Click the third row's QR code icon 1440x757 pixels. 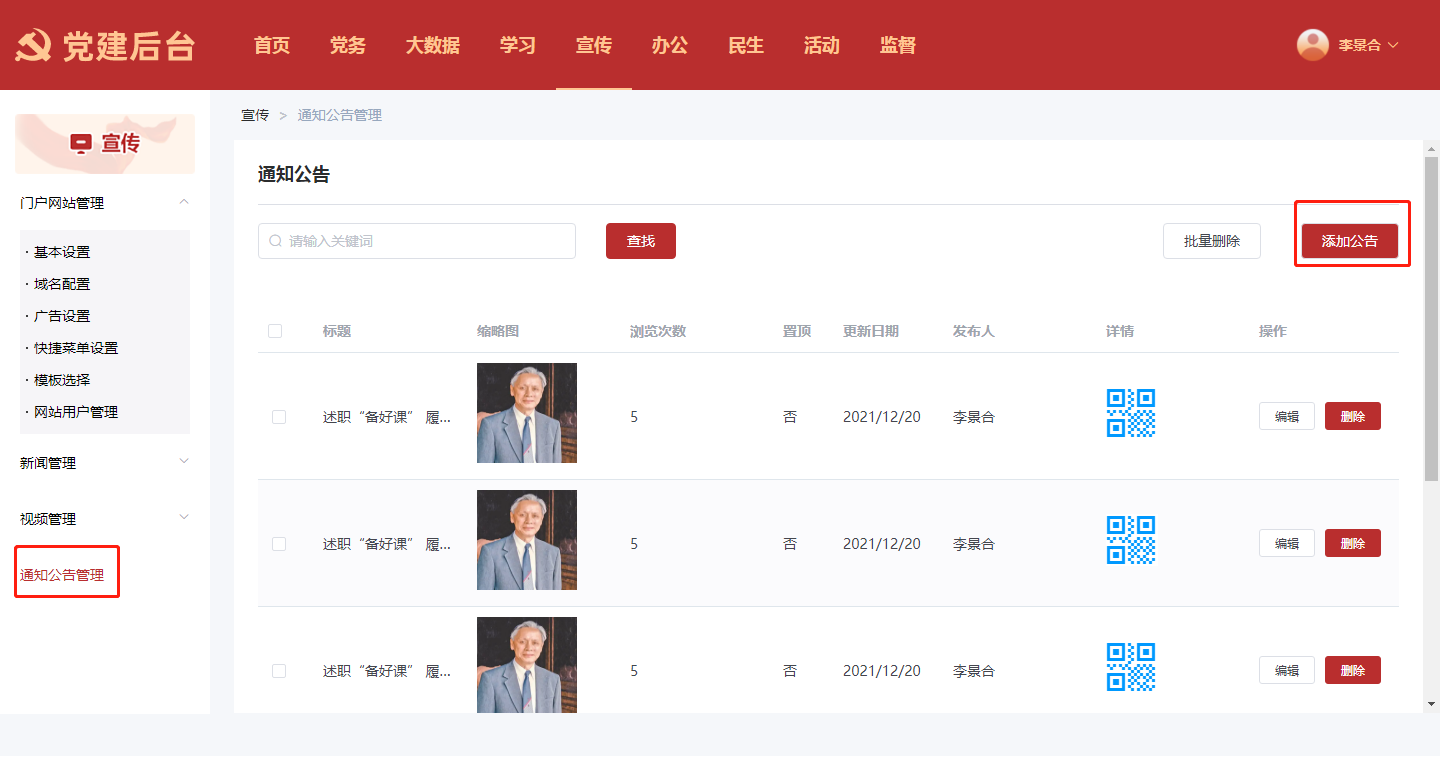(1130, 667)
